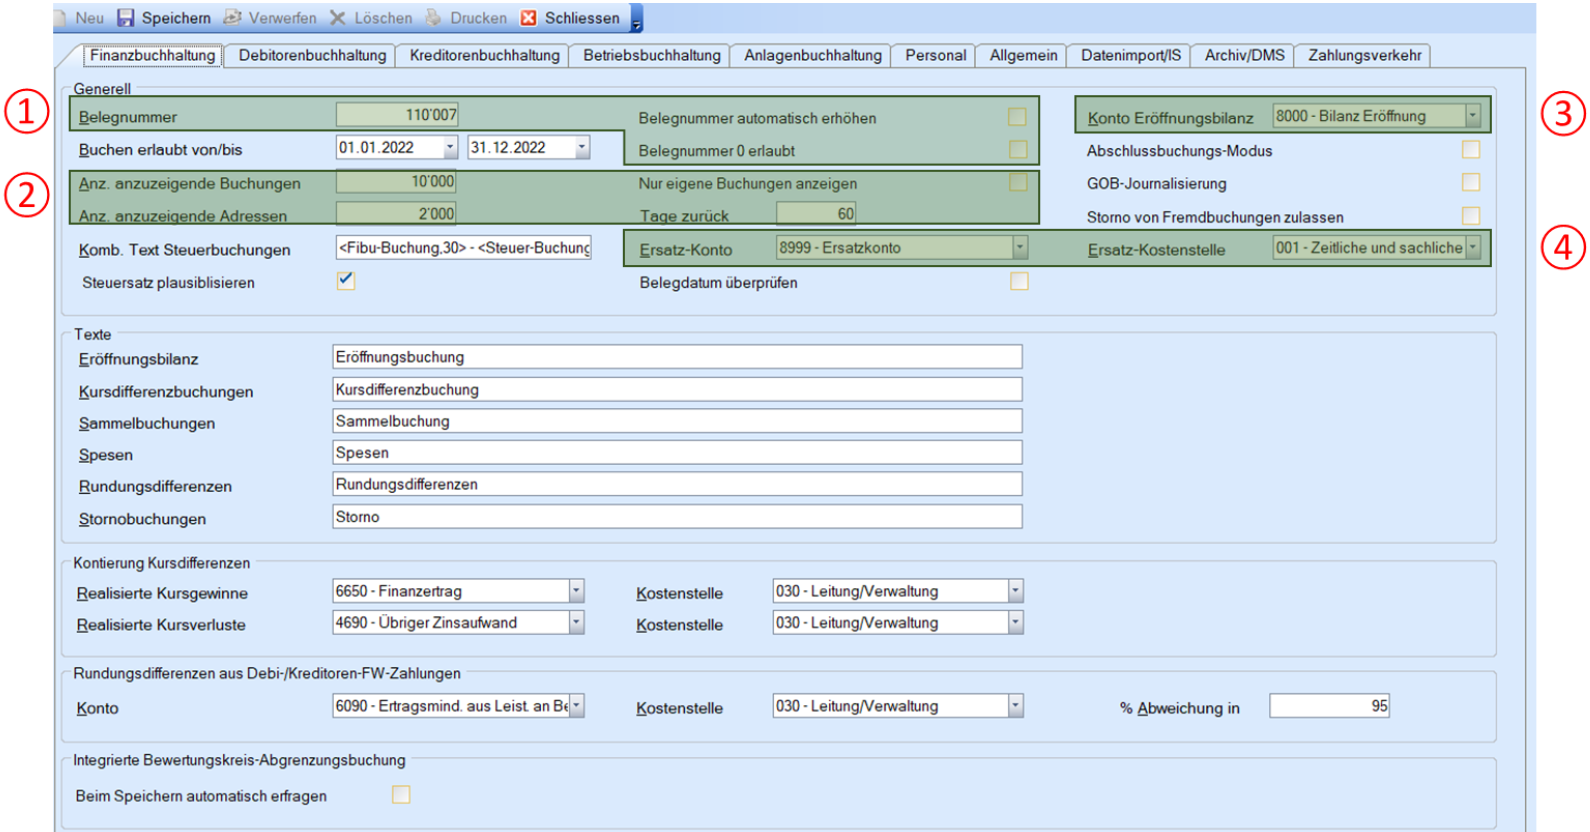Open the Buchen erlaubt start date picker
Screen dimensions: 1590x832
point(450,148)
